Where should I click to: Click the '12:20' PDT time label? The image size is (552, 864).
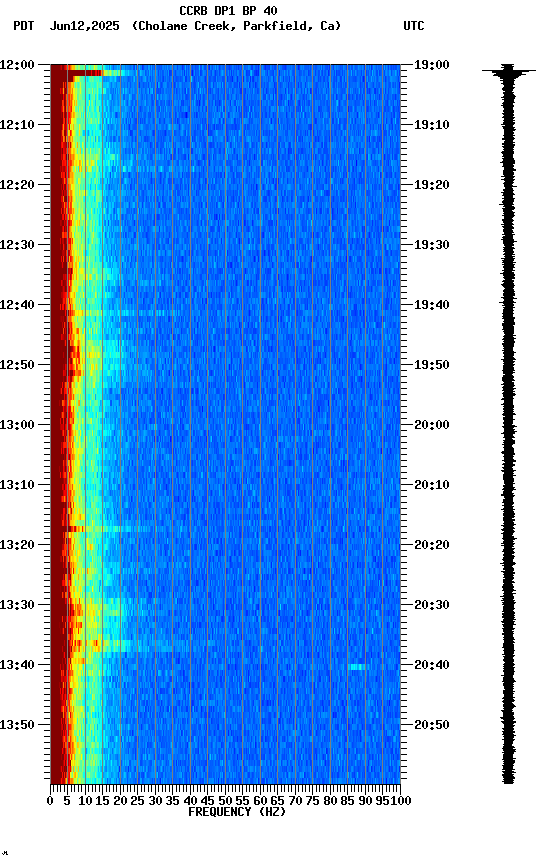pos(17,185)
